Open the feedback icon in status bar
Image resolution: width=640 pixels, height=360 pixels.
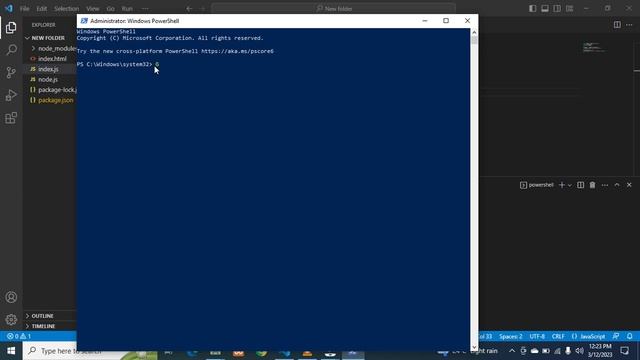616,336
